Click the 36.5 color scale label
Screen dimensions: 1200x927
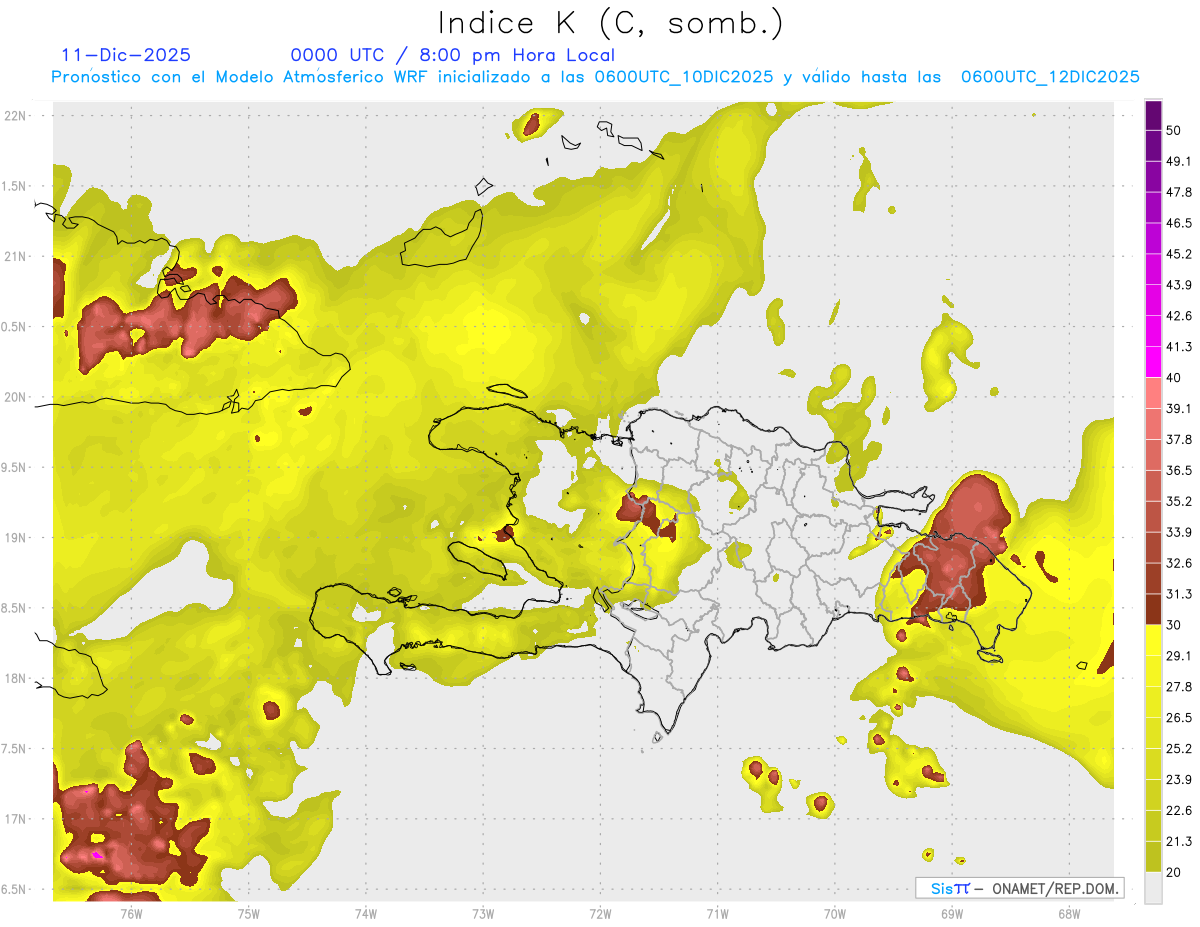click(1179, 471)
